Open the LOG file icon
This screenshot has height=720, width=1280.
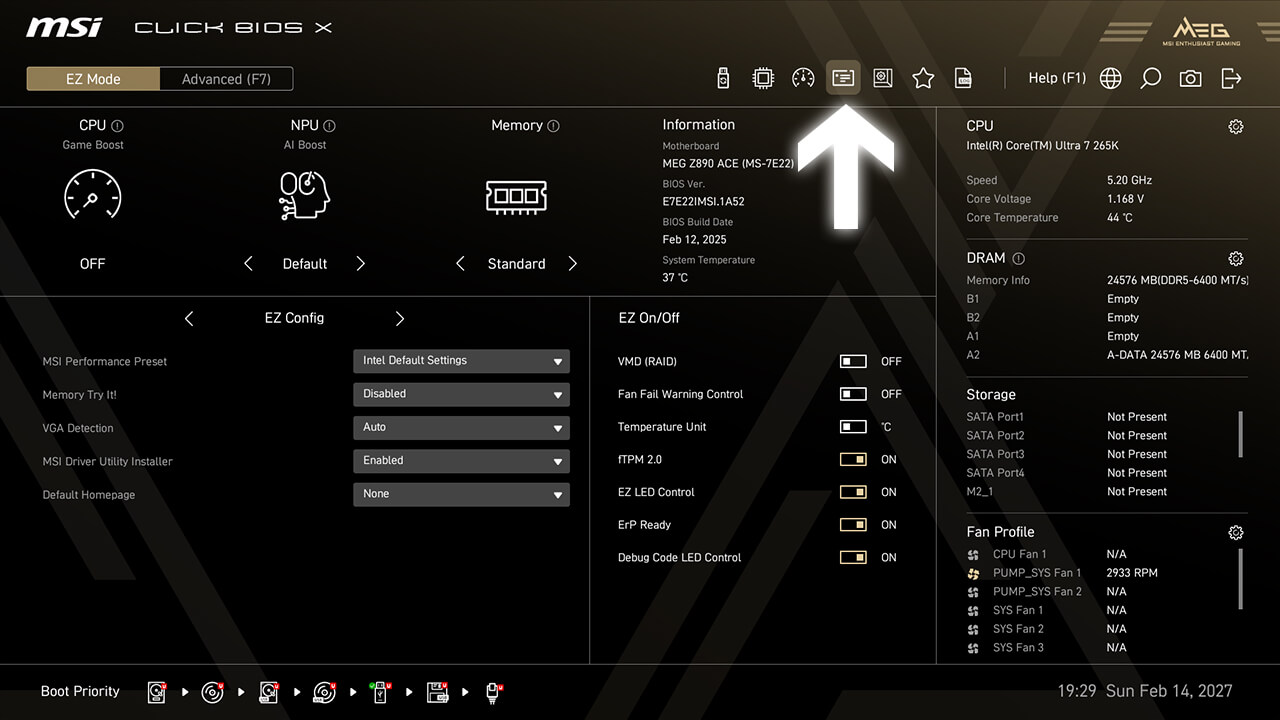point(963,78)
